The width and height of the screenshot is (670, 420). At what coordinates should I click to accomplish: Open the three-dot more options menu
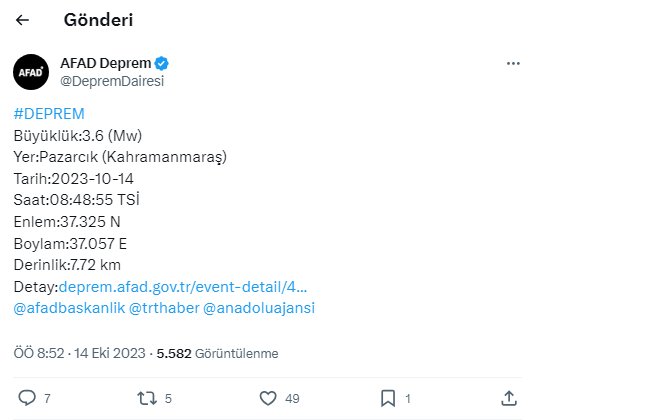(513, 63)
